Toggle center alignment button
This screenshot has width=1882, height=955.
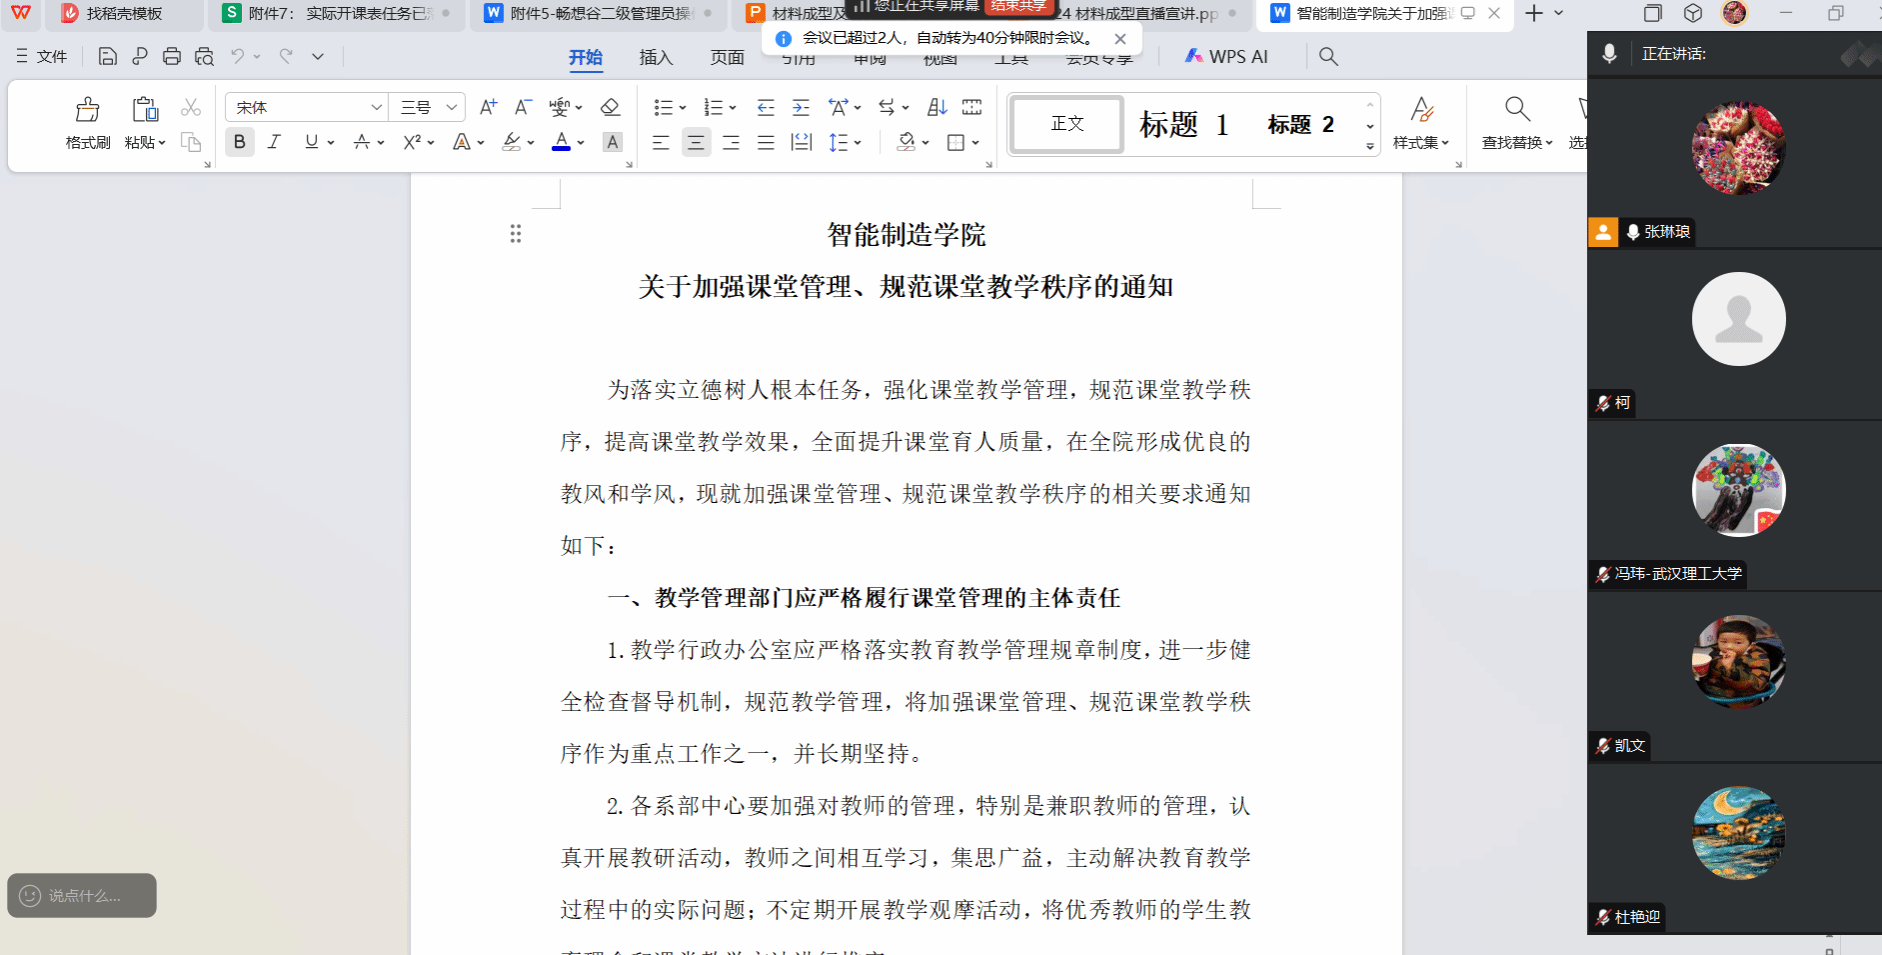pyautogui.click(x=695, y=142)
